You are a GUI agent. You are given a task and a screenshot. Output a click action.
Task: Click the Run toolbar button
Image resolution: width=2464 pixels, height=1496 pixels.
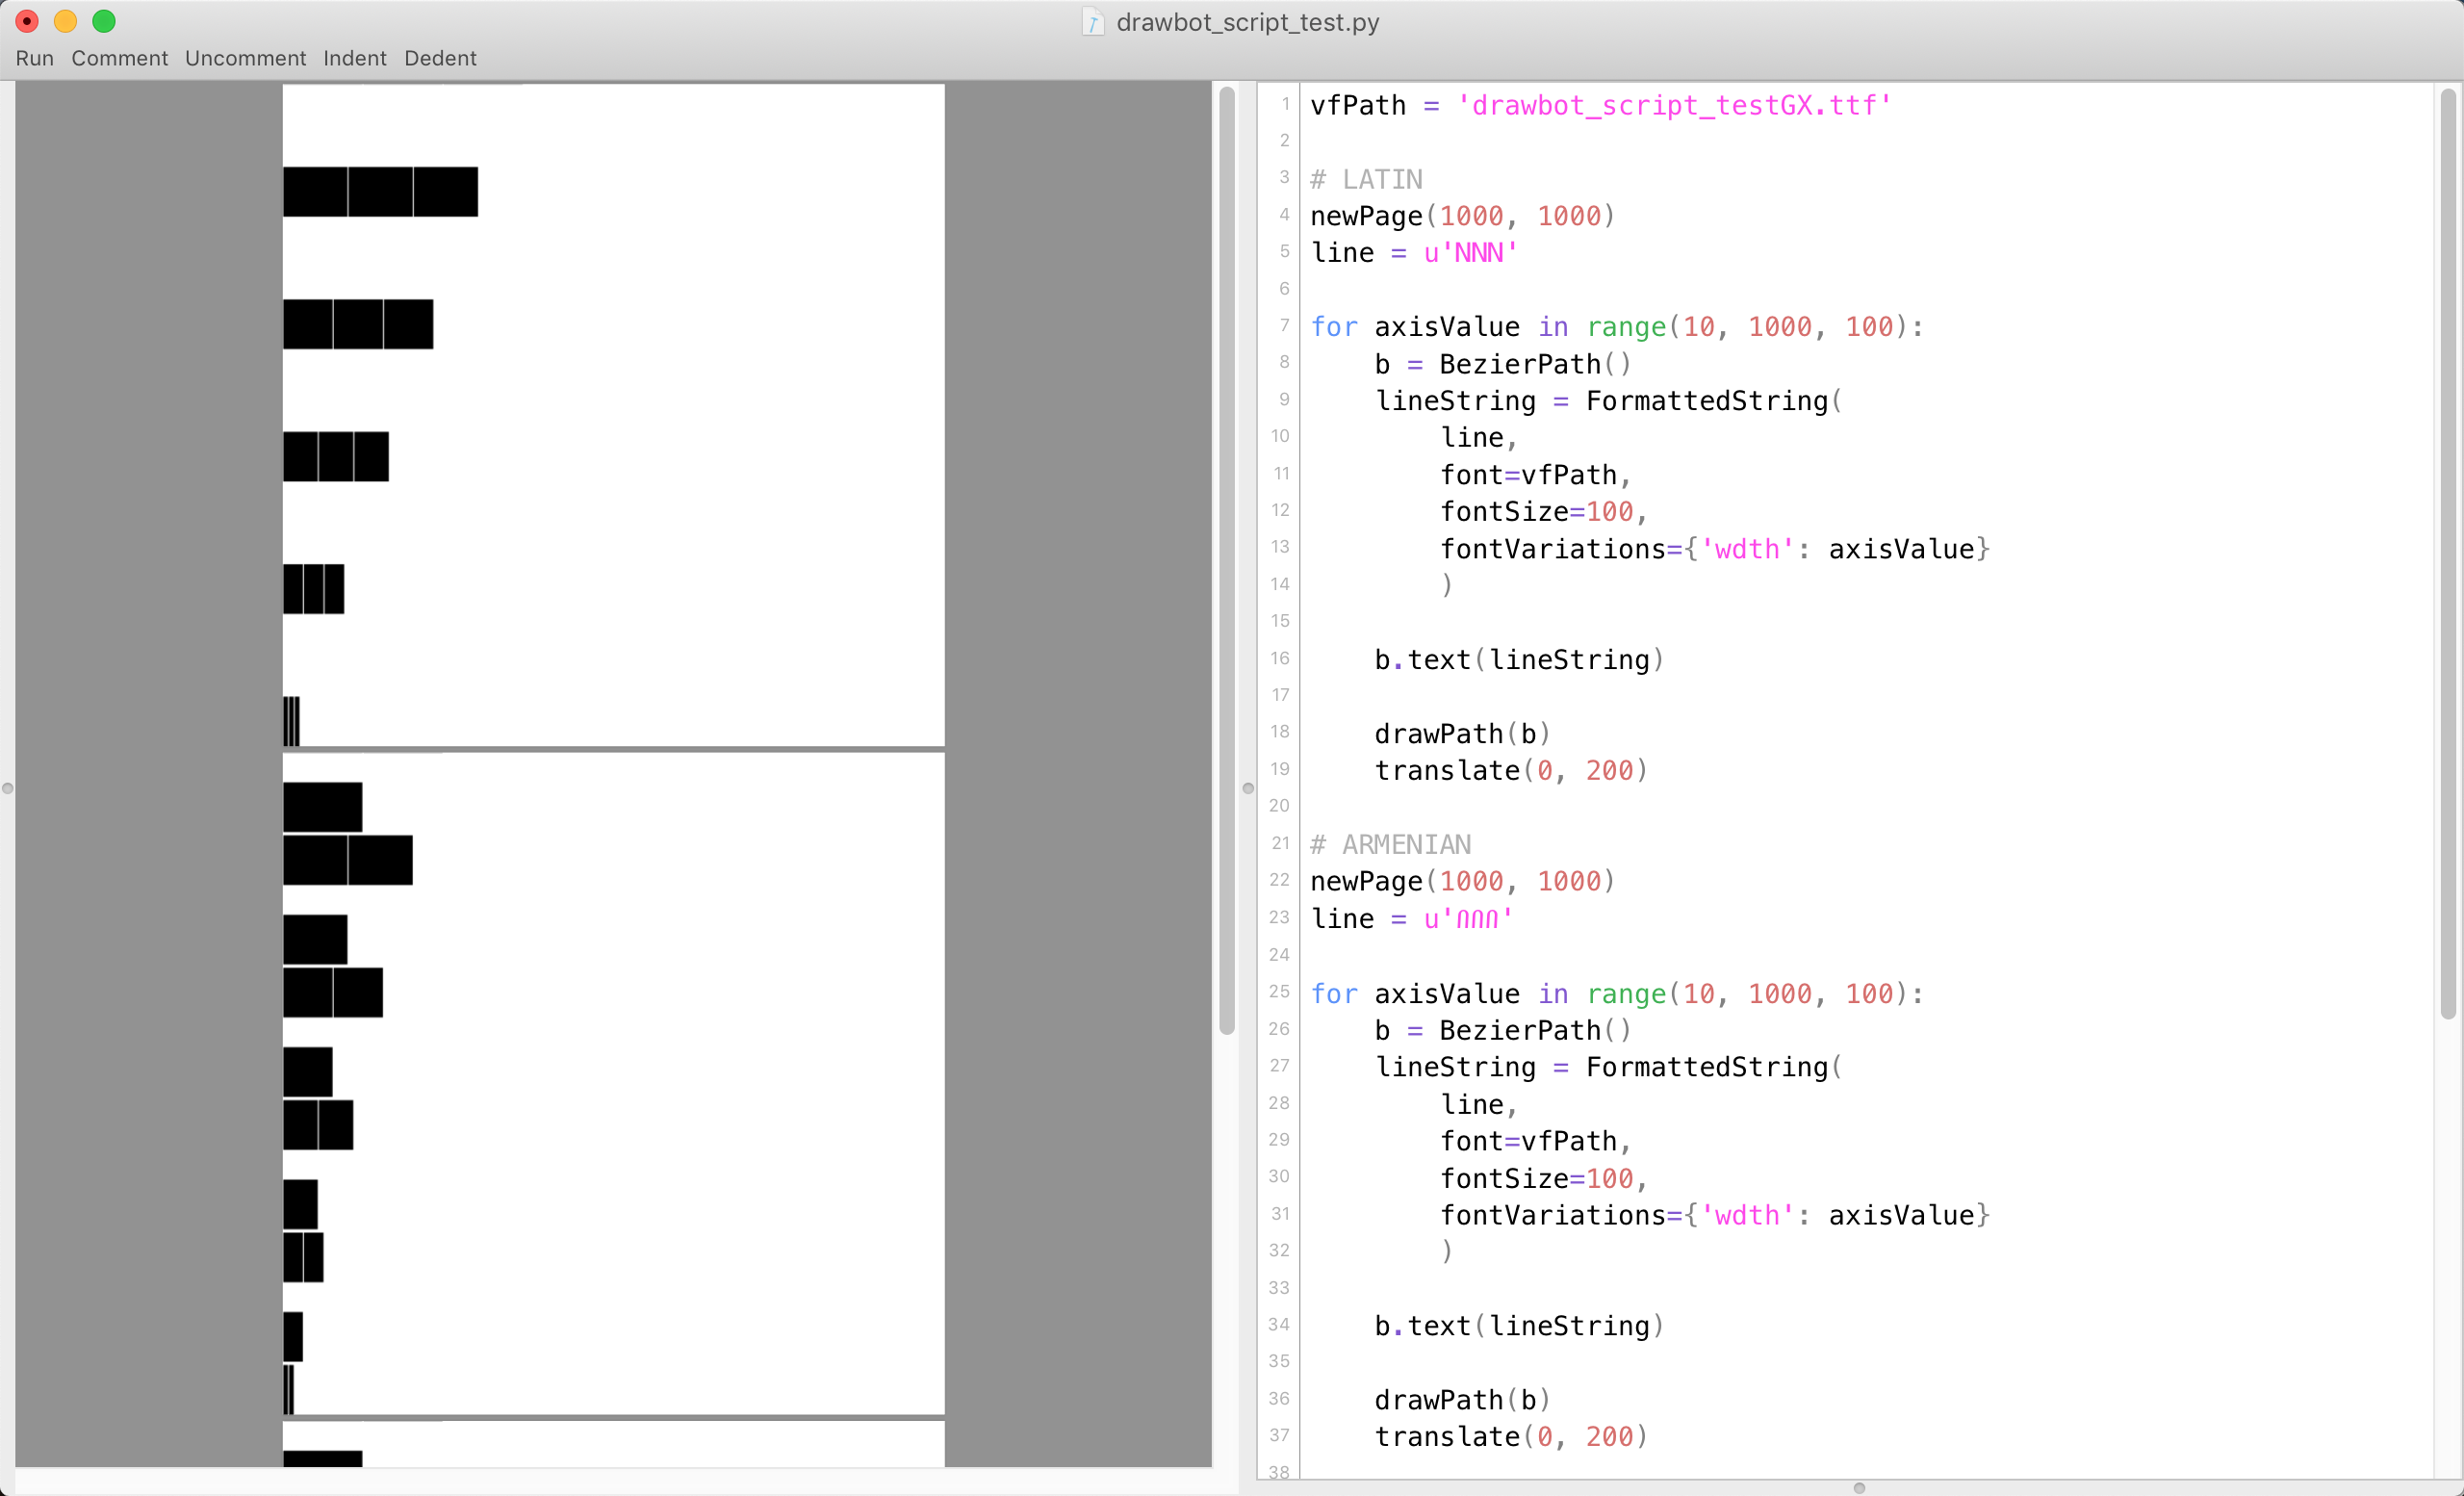pos(34,58)
